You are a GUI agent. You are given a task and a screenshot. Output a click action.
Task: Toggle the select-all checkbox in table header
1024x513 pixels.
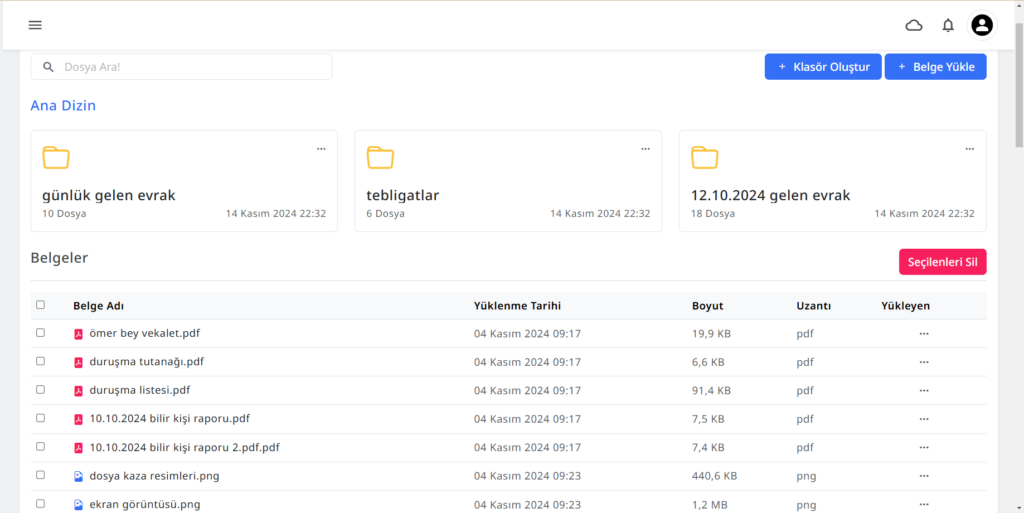pos(41,305)
